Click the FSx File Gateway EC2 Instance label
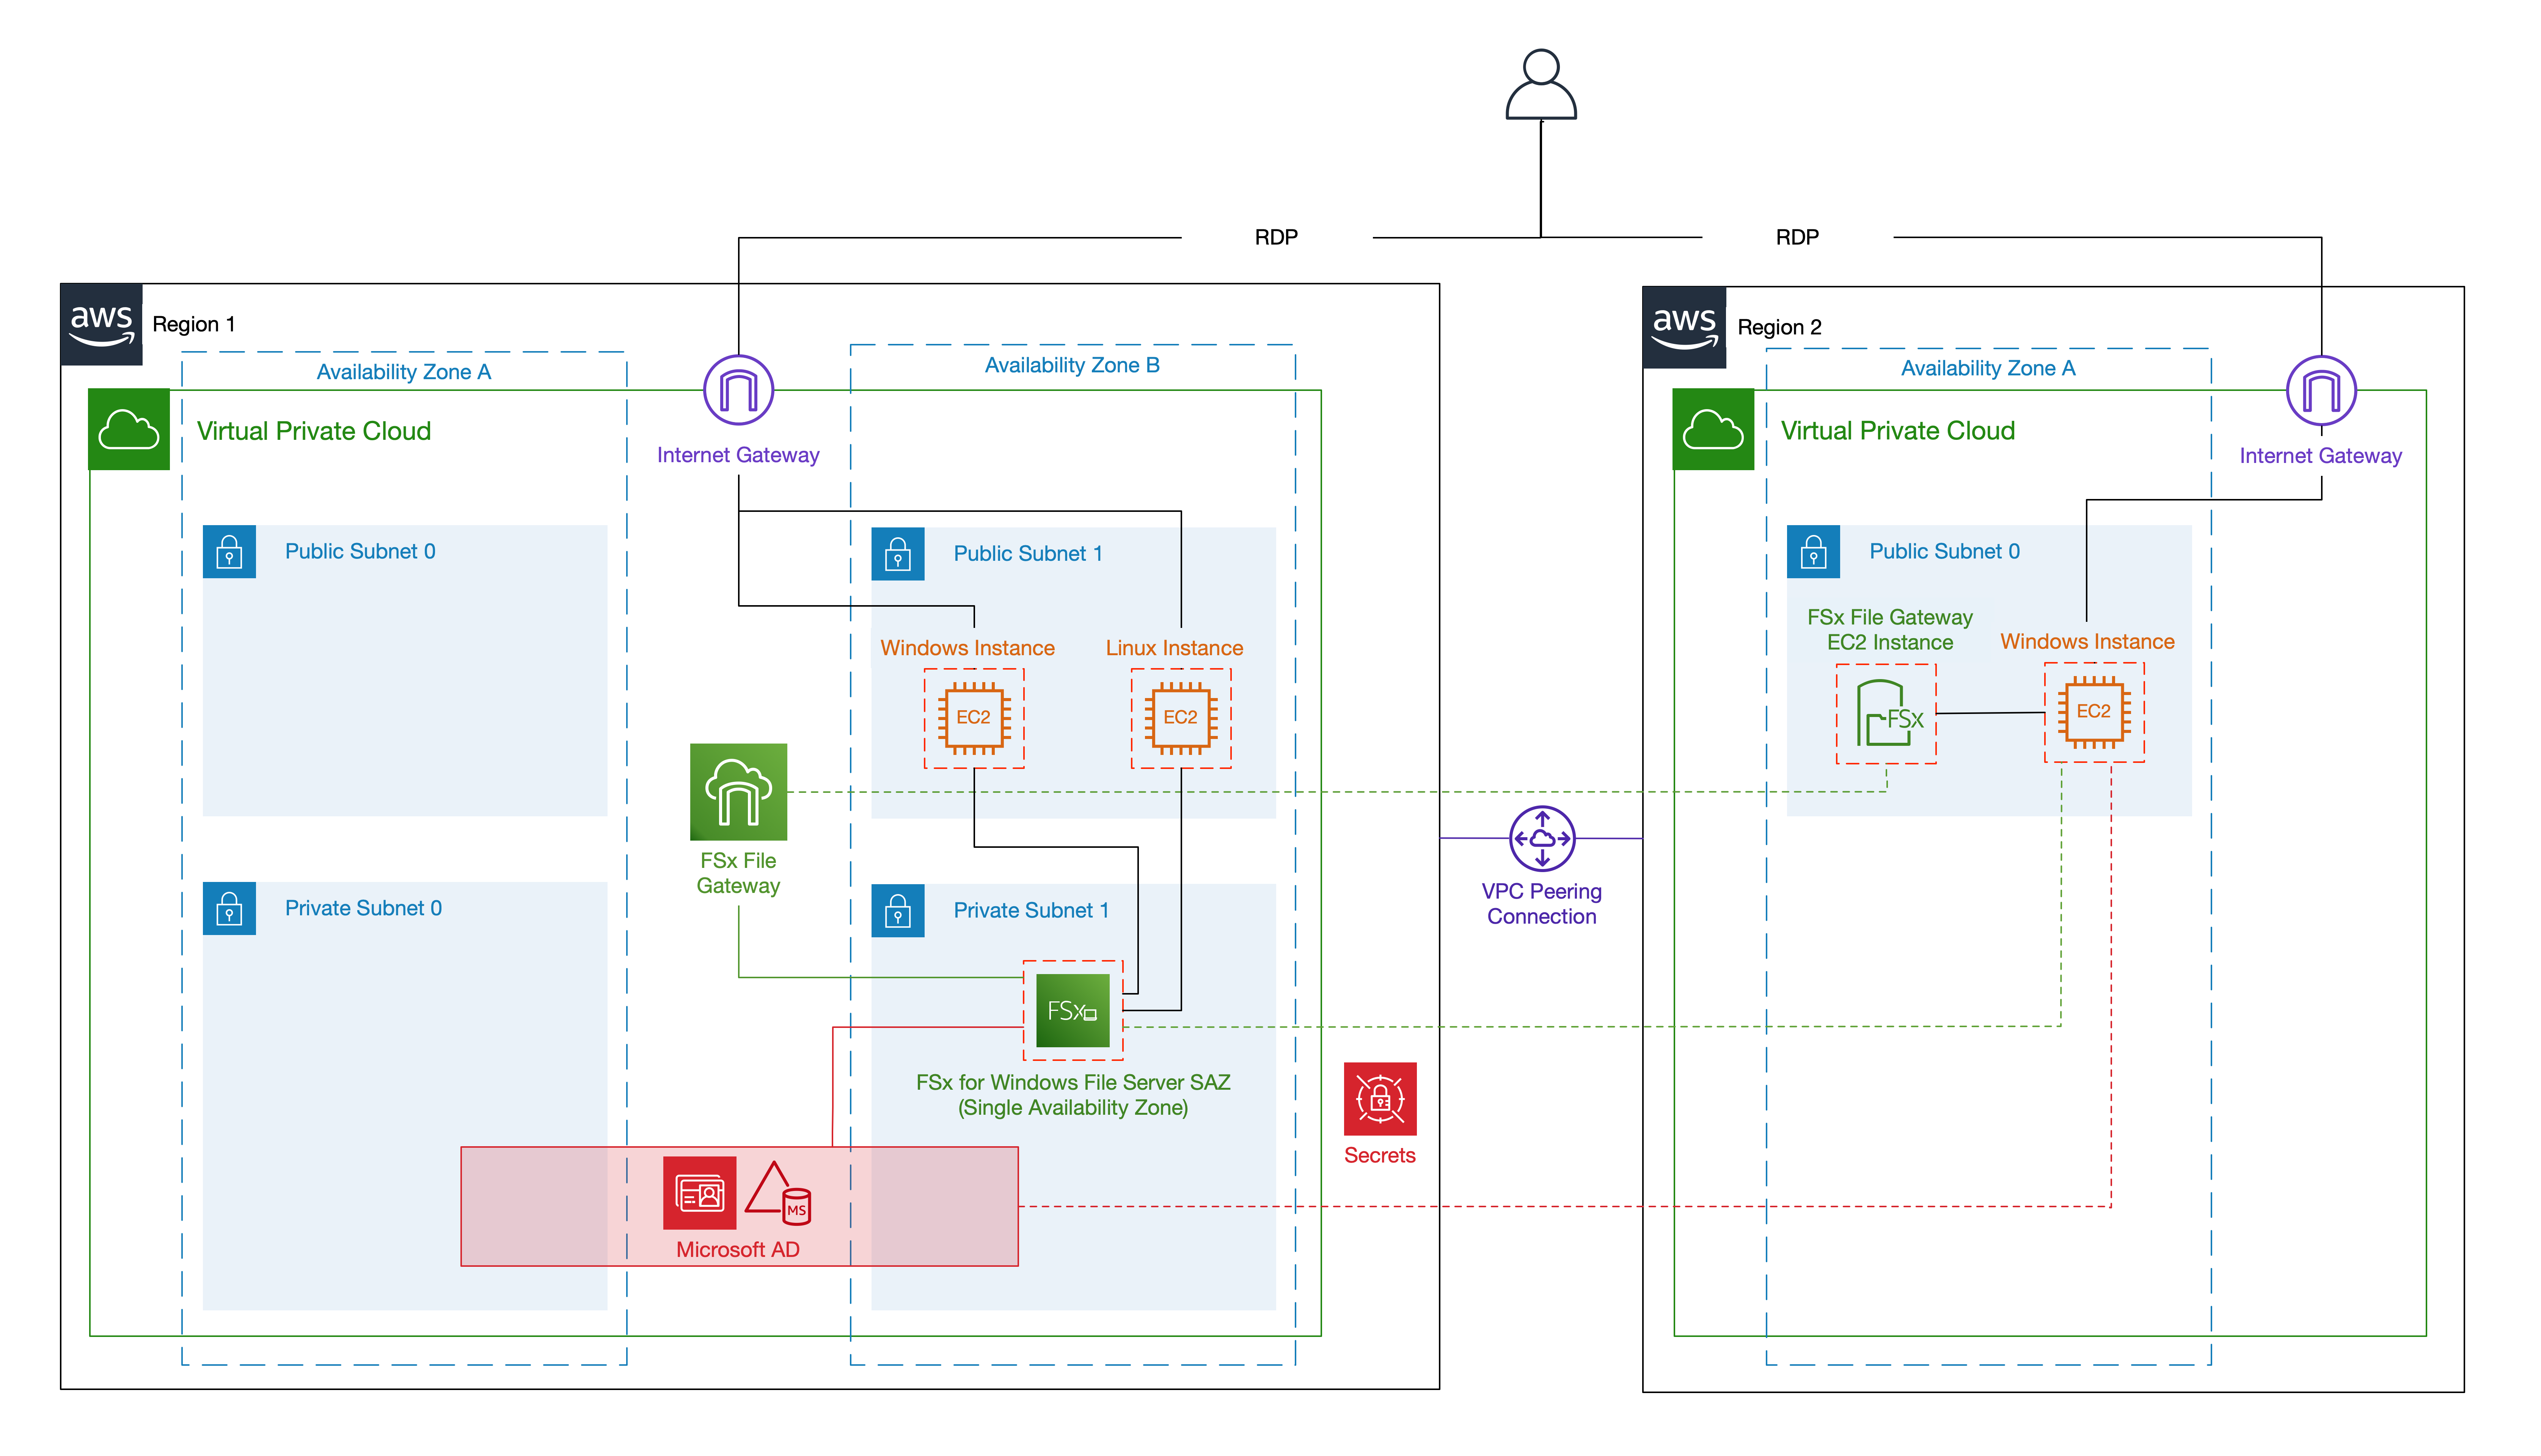This screenshot has height=1456, width=2541. click(1890, 630)
